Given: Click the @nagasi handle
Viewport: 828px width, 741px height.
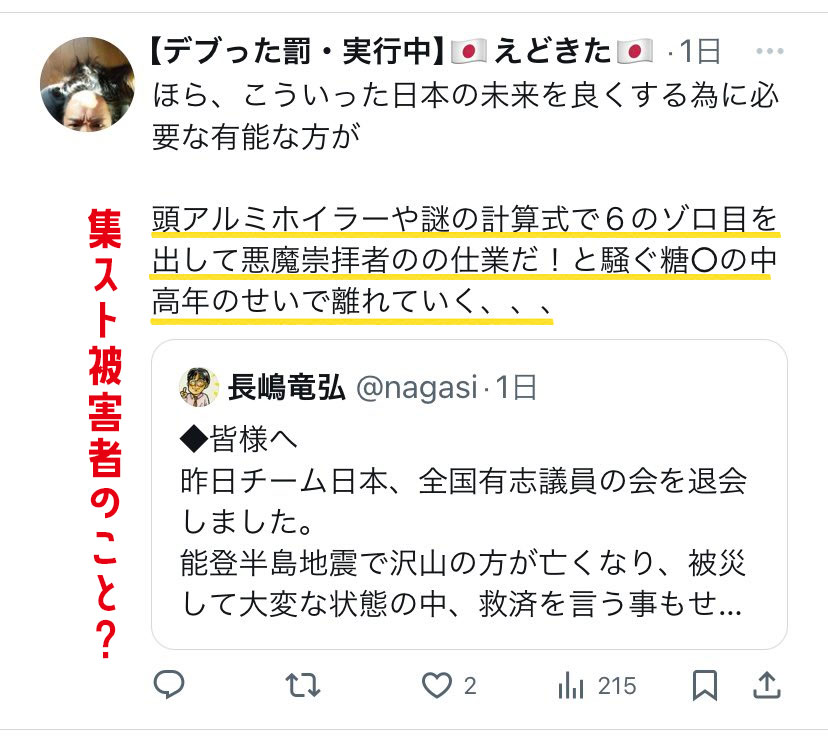Looking at the screenshot, I should [417, 388].
